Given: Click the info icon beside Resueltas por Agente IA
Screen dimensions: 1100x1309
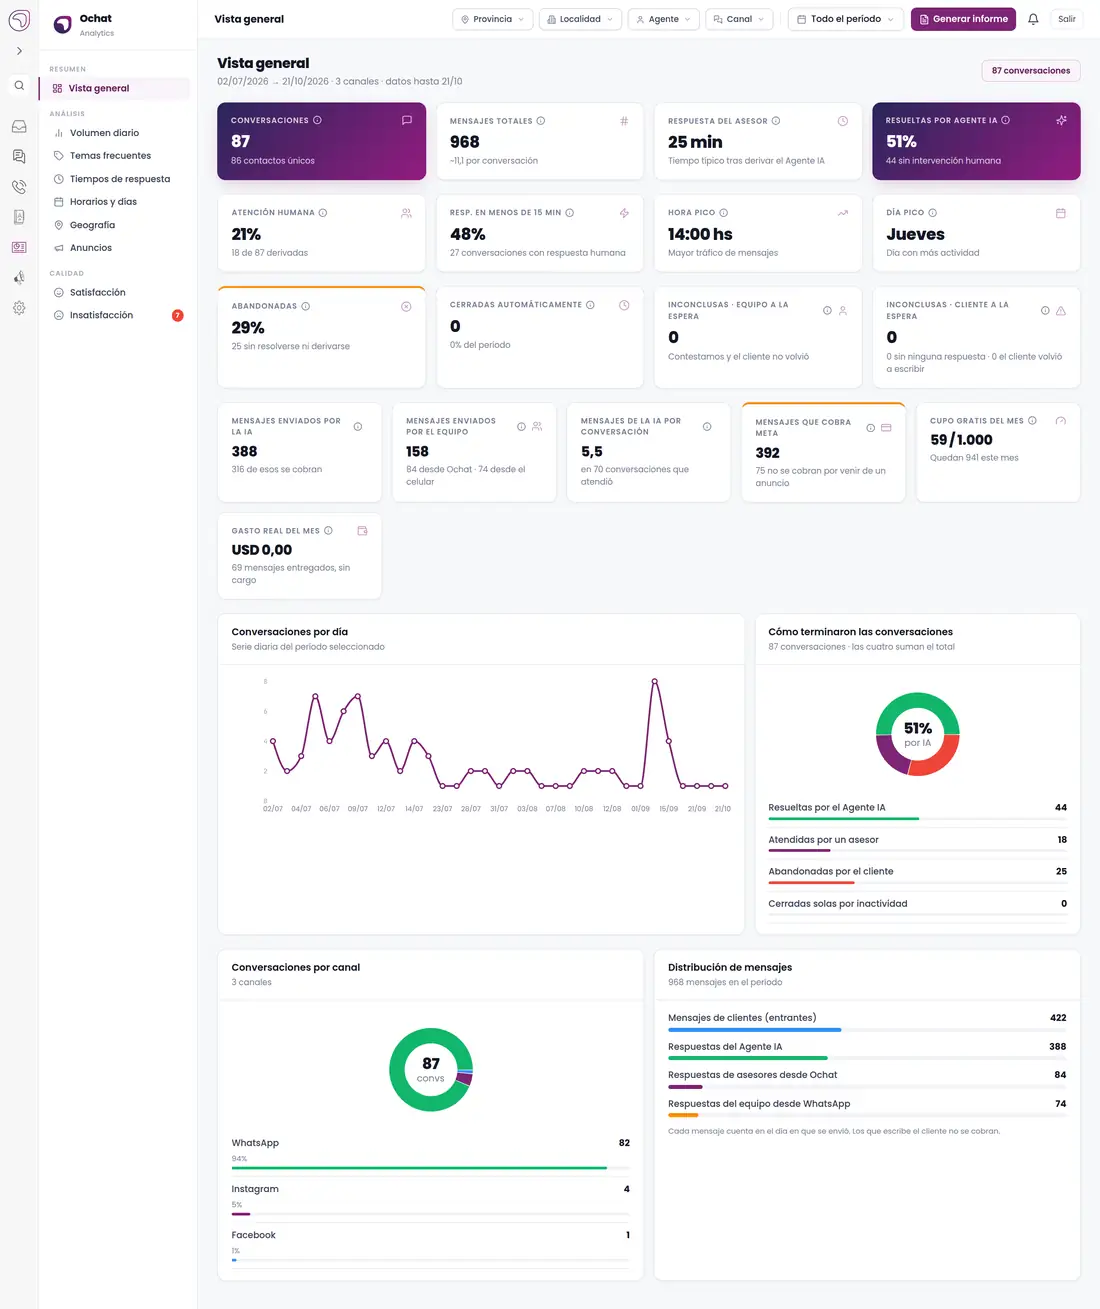Looking at the screenshot, I should pos(1006,120).
